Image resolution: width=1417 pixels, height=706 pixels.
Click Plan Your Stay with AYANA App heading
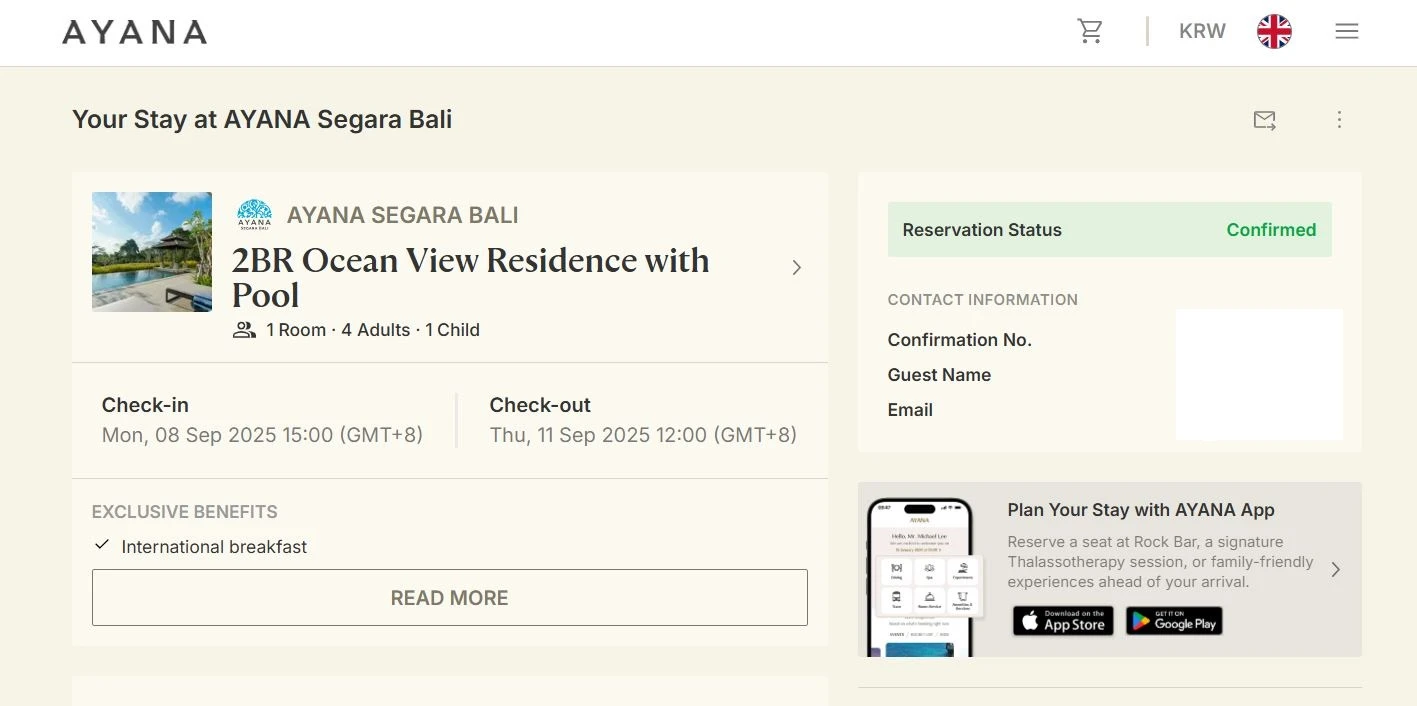click(x=1141, y=510)
